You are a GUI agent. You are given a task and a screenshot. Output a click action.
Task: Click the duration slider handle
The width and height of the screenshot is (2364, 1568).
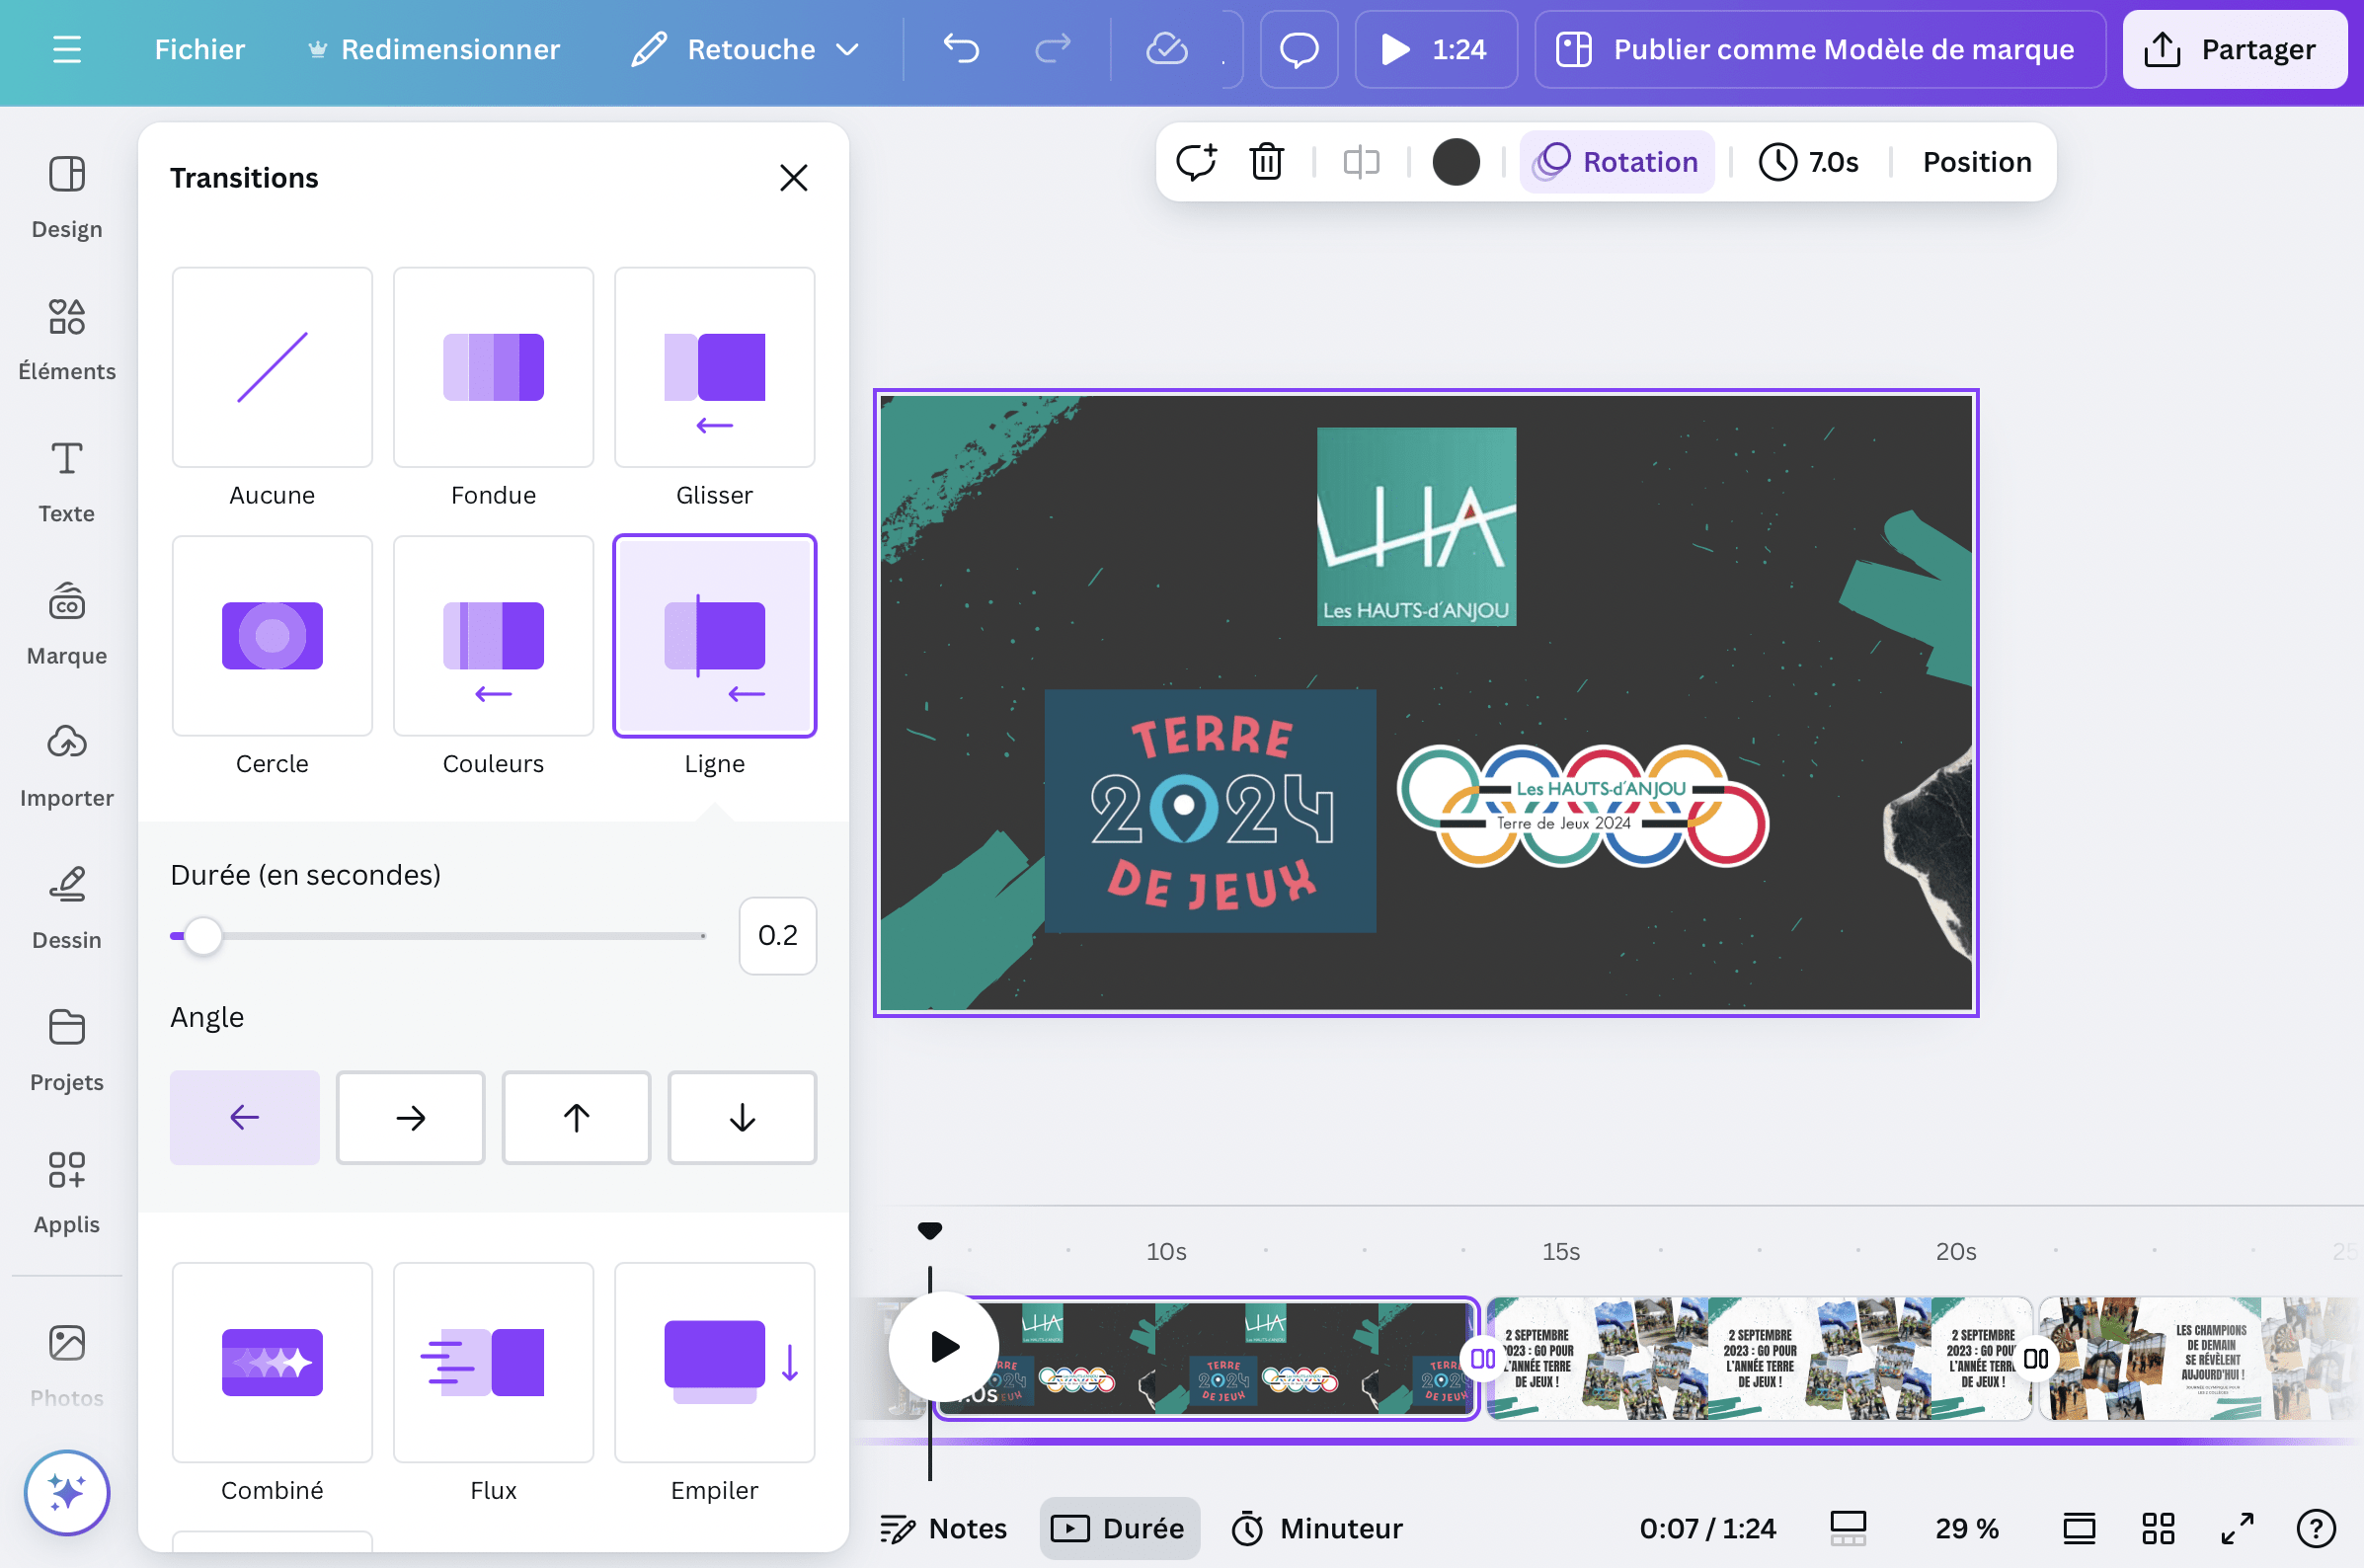click(203, 935)
